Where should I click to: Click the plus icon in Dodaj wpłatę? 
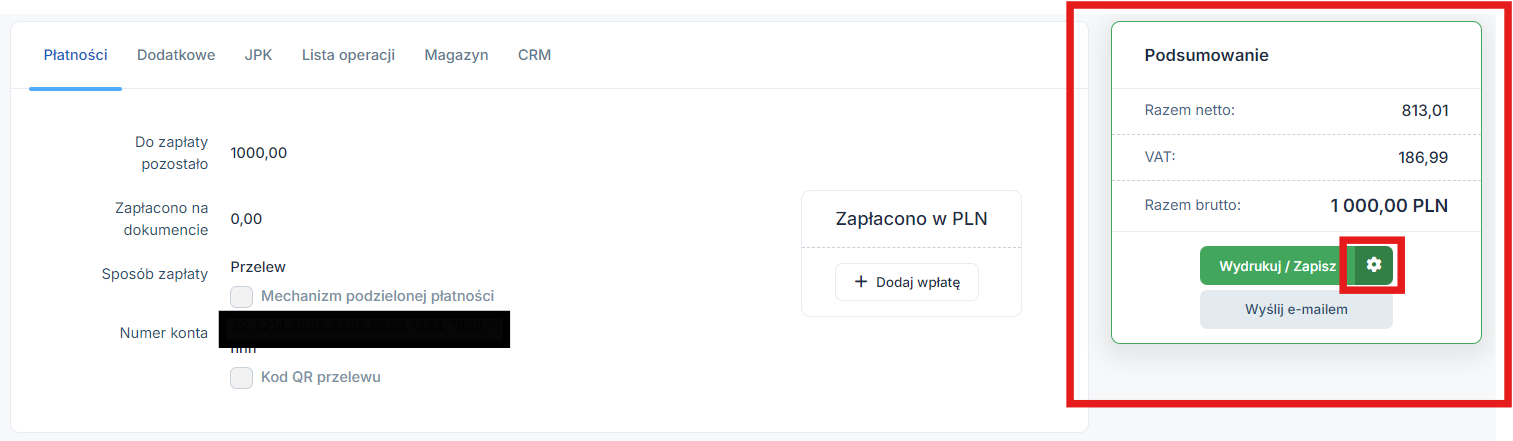(x=861, y=283)
